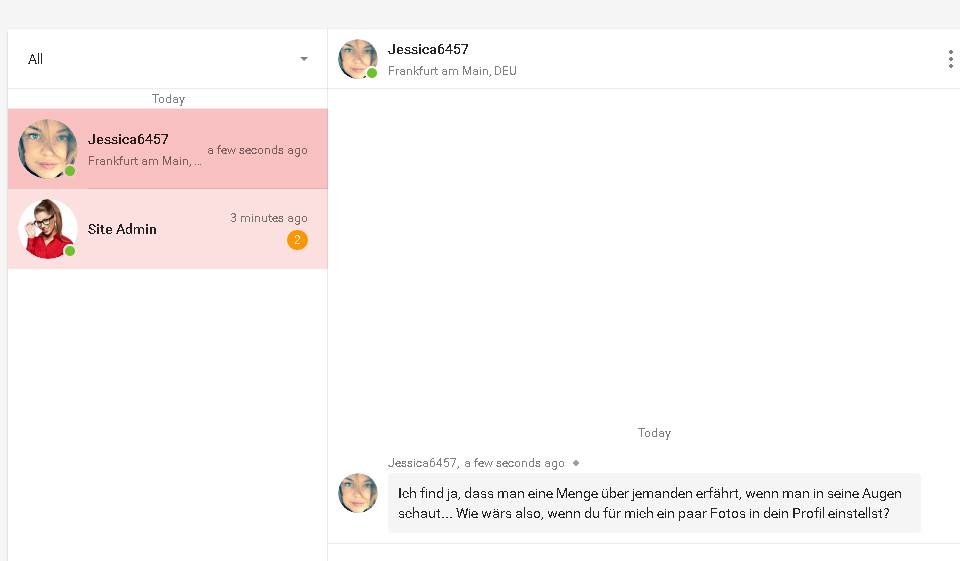Click the green online dot on Site Admin's avatar
The image size is (960, 561).
coord(70,251)
